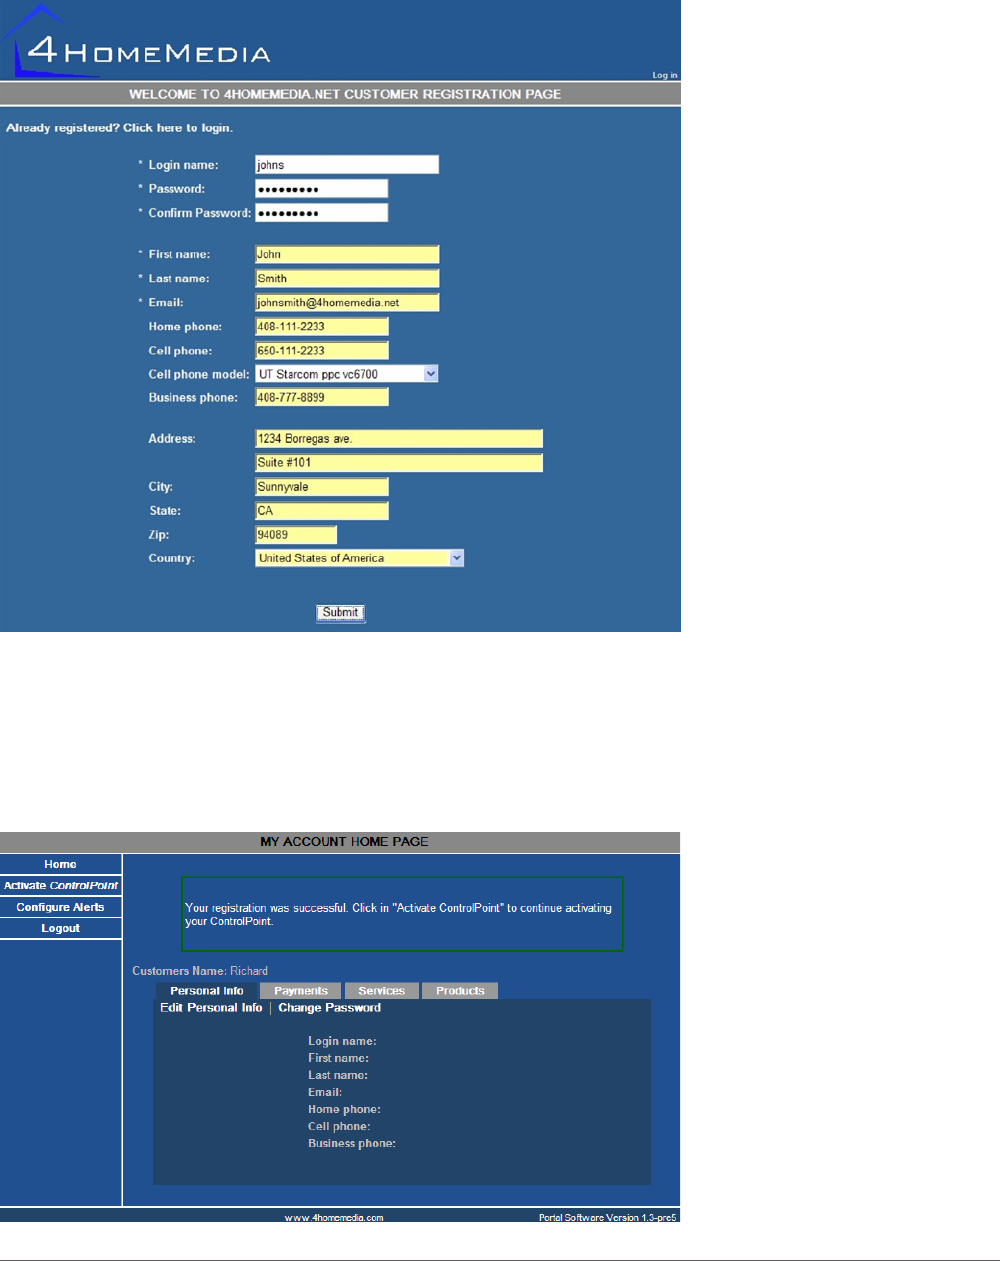Screen dimensions: 1000x1261
Task: Click the customer registration page welcome heading
Action: pyautogui.click(x=345, y=94)
